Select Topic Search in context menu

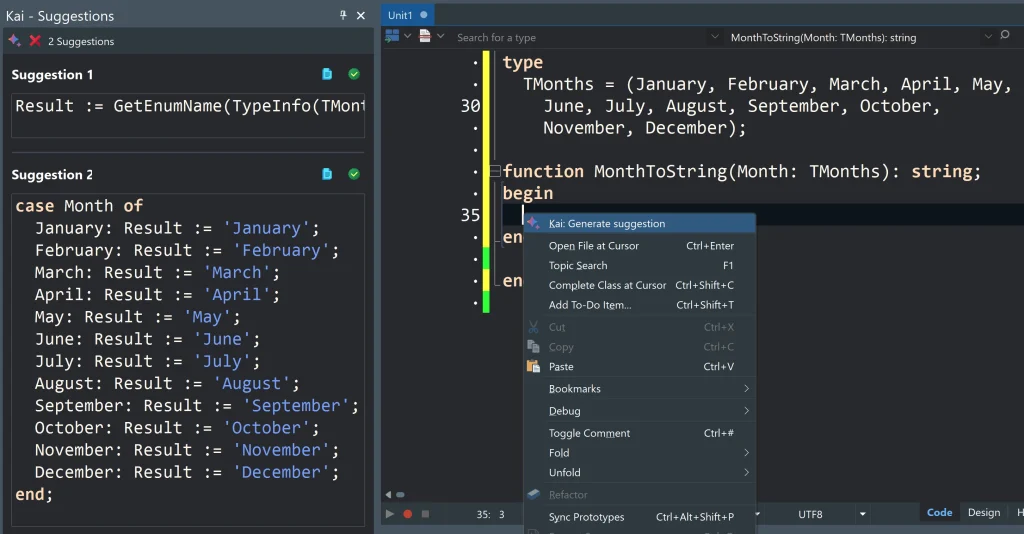[639, 266]
